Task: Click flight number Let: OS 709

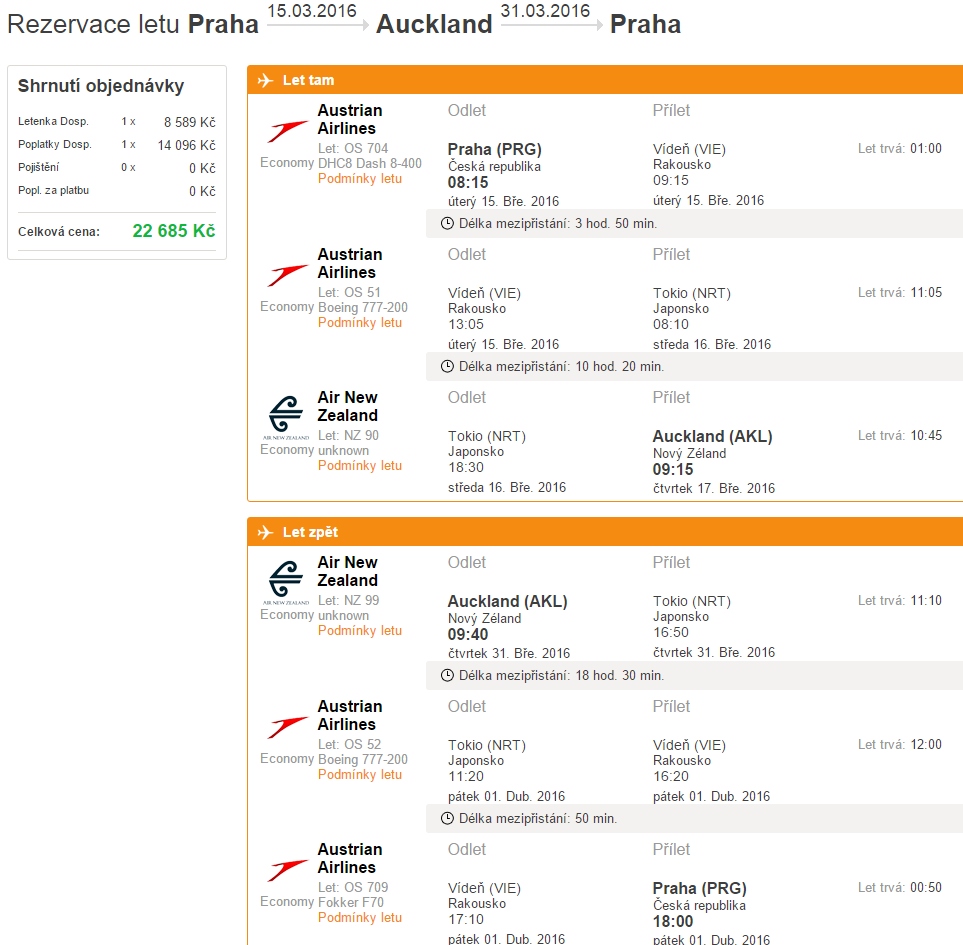Action: pos(353,887)
